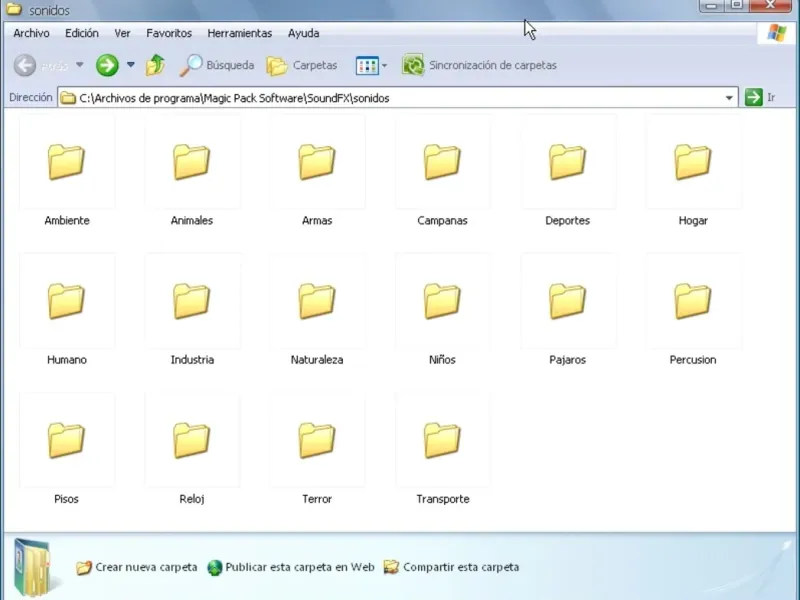This screenshot has width=800, height=600.
Task: Click Publicar esta carpeta en Web
Action: click(x=299, y=567)
